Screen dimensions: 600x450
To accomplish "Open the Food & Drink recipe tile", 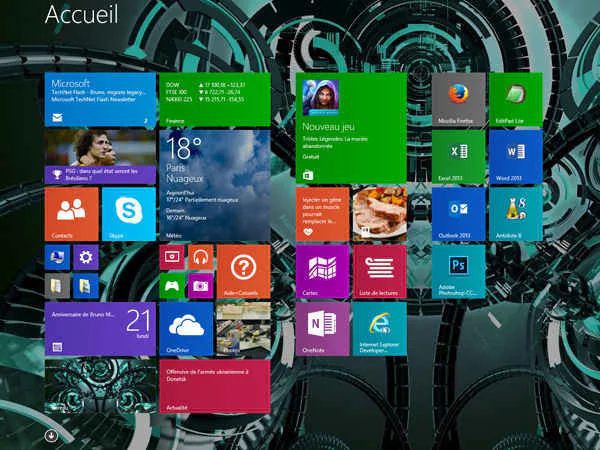I will tap(380, 214).
